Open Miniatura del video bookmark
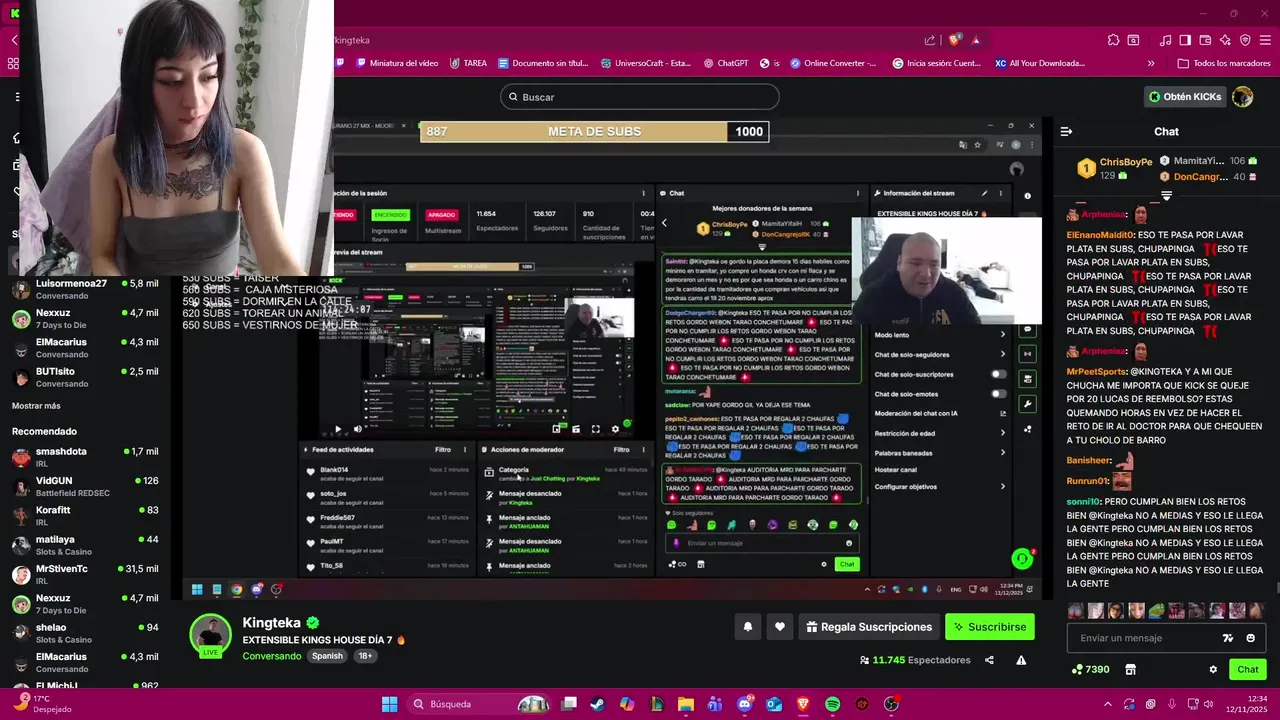The height and width of the screenshot is (720, 1280). 396,63
